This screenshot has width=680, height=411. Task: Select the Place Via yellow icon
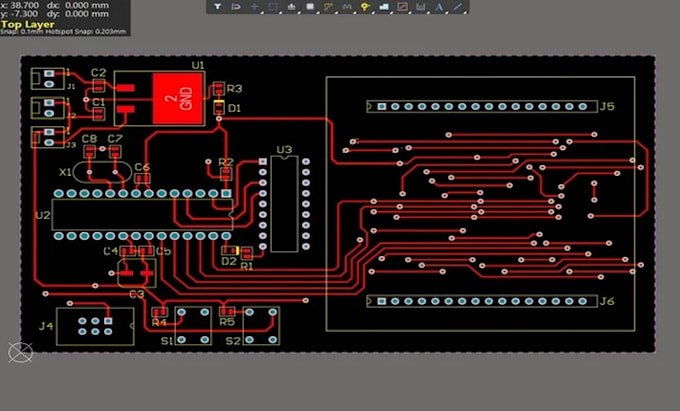[x=366, y=7]
